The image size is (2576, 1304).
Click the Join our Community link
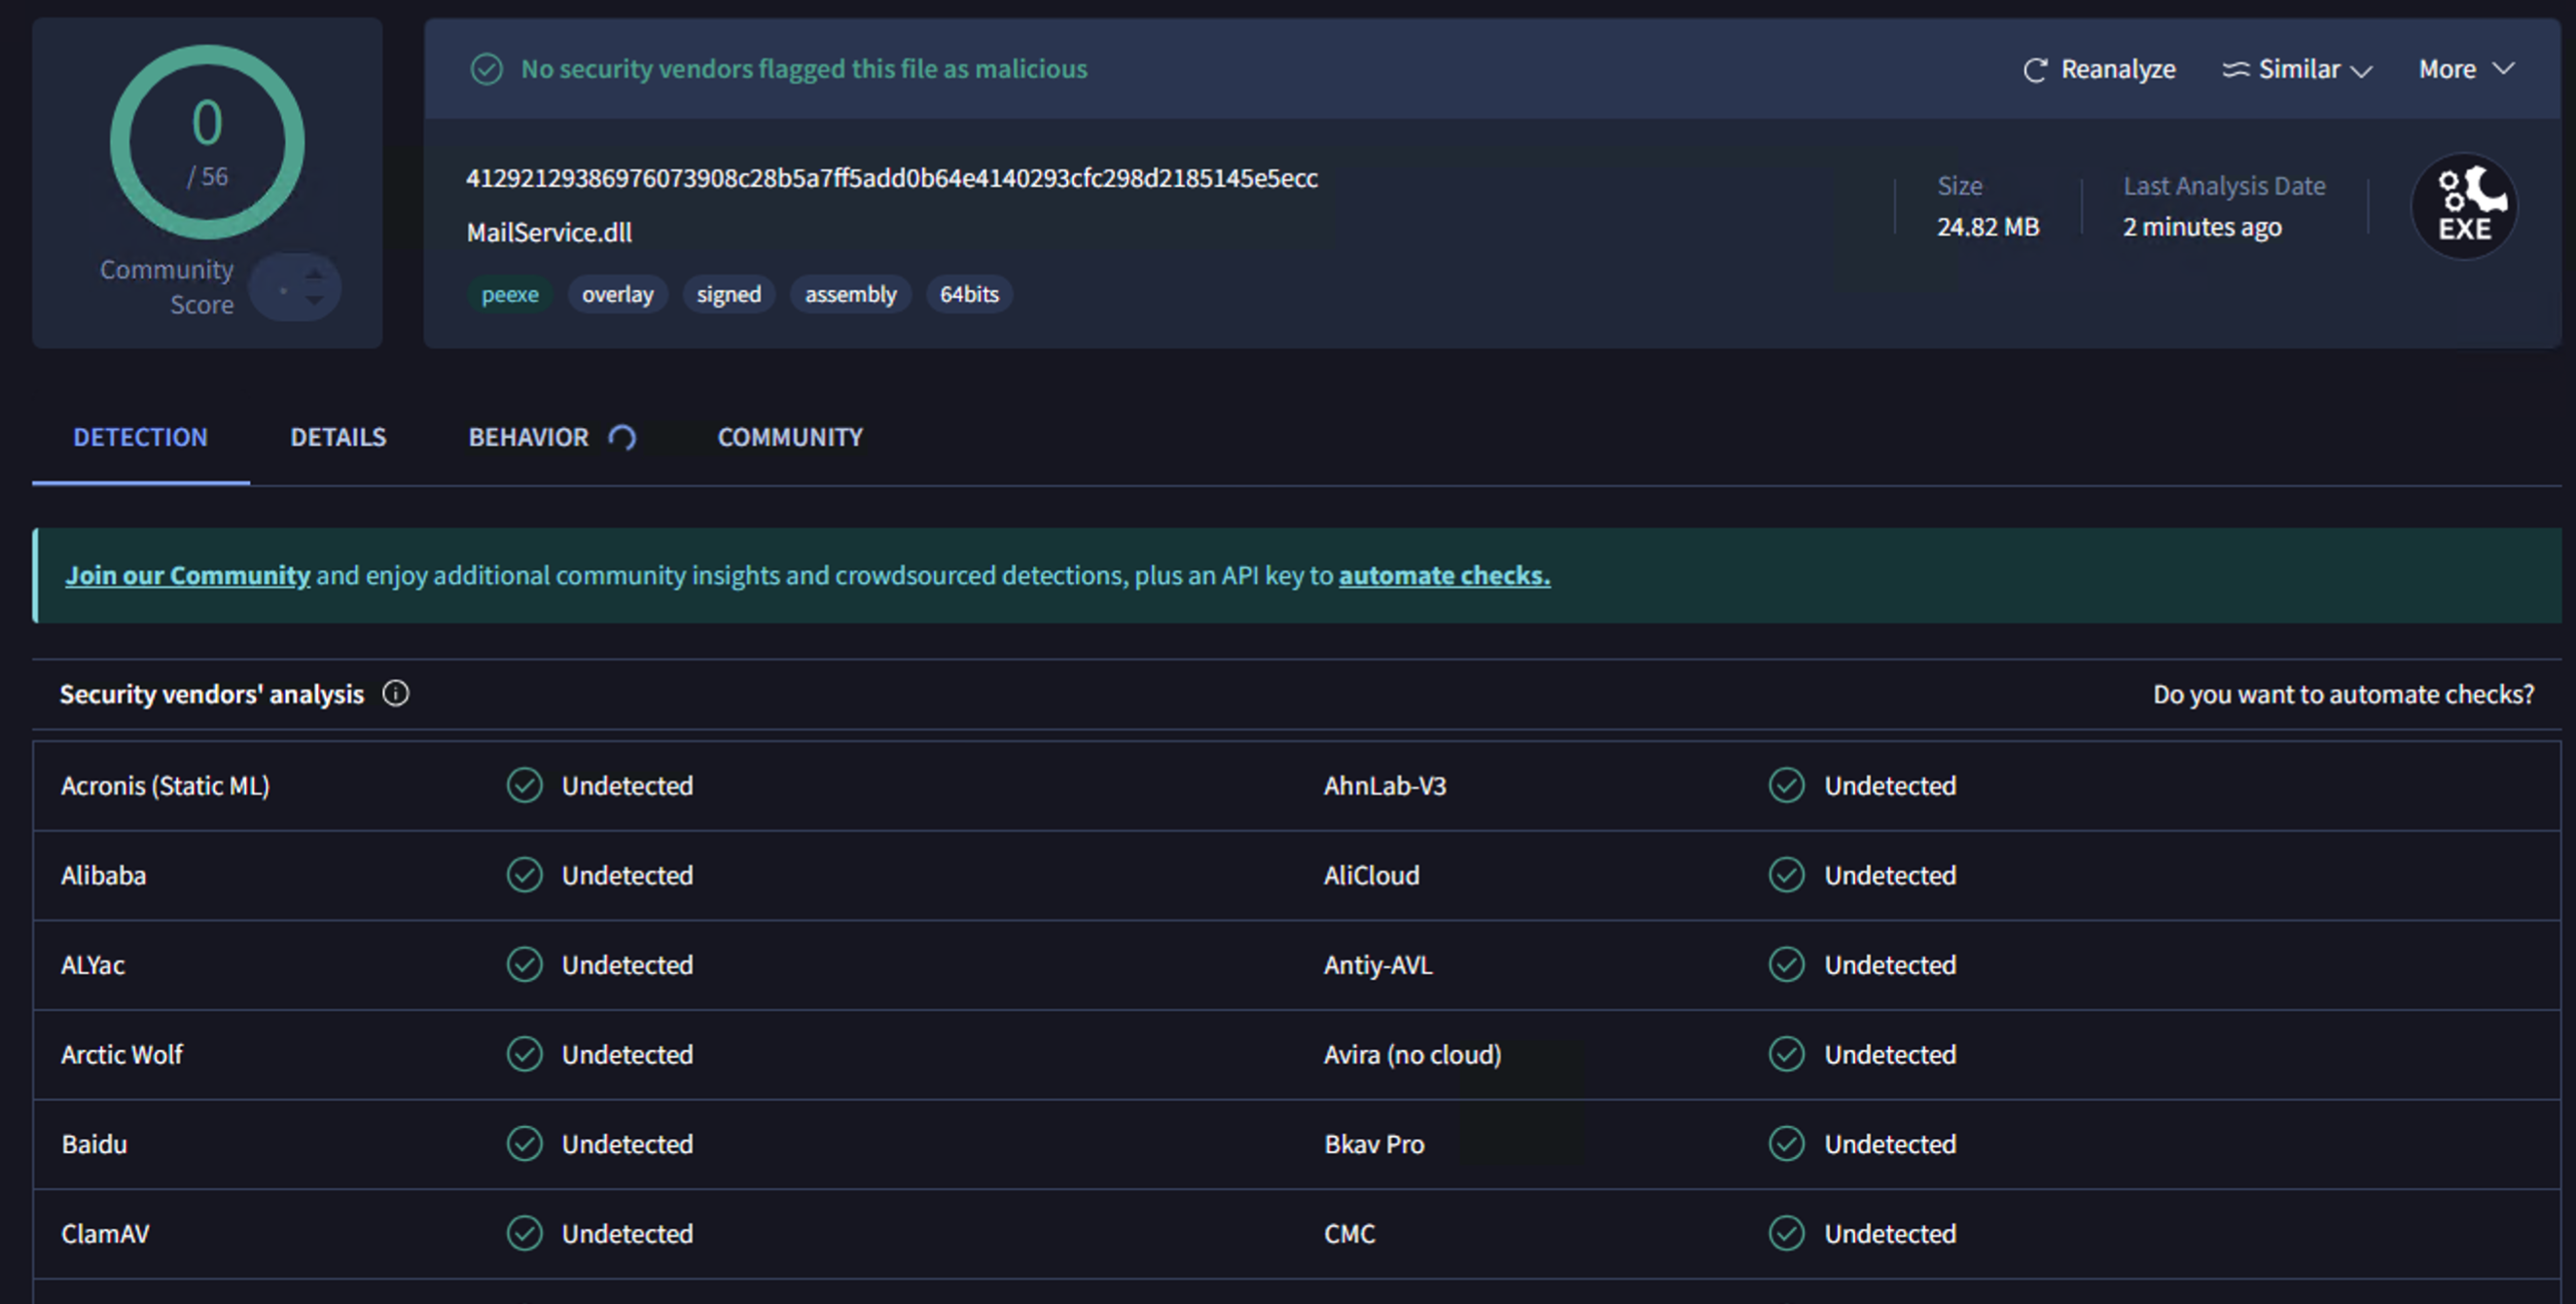coord(187,575)
